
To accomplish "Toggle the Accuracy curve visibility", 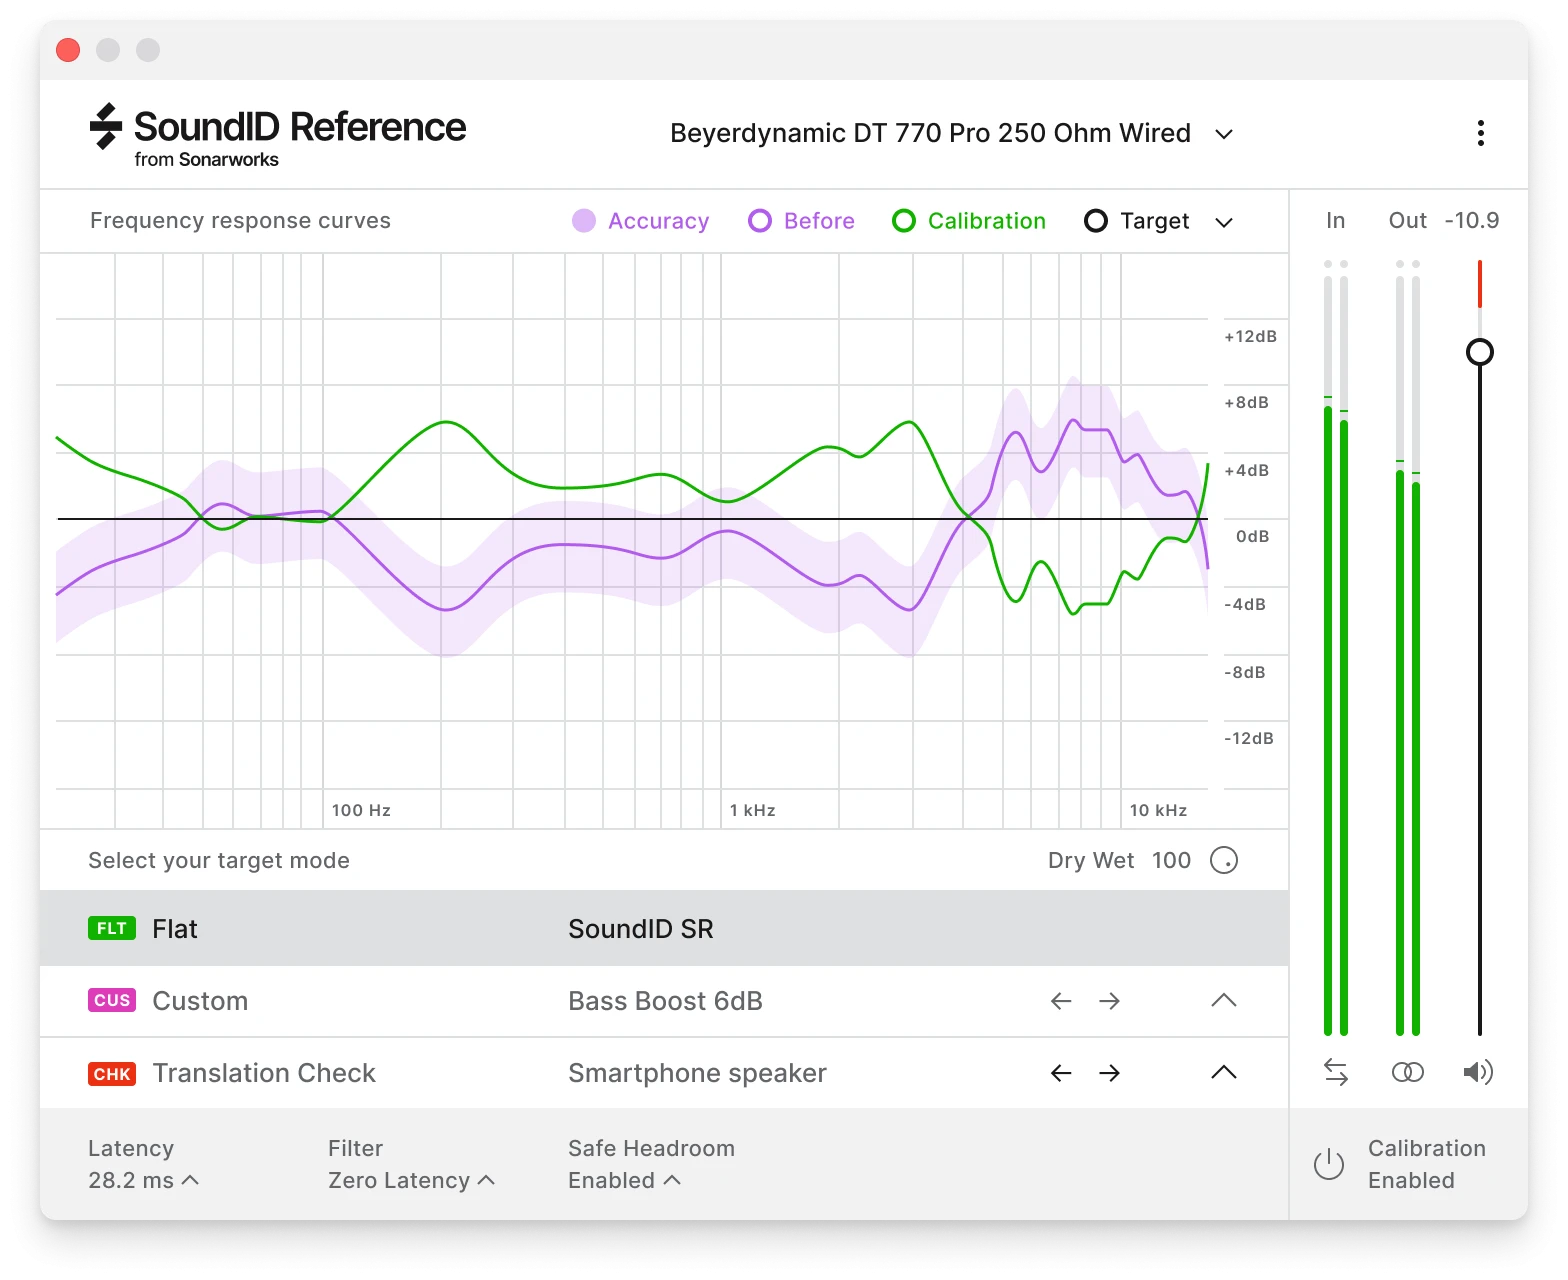I will (x=641, y=221).
